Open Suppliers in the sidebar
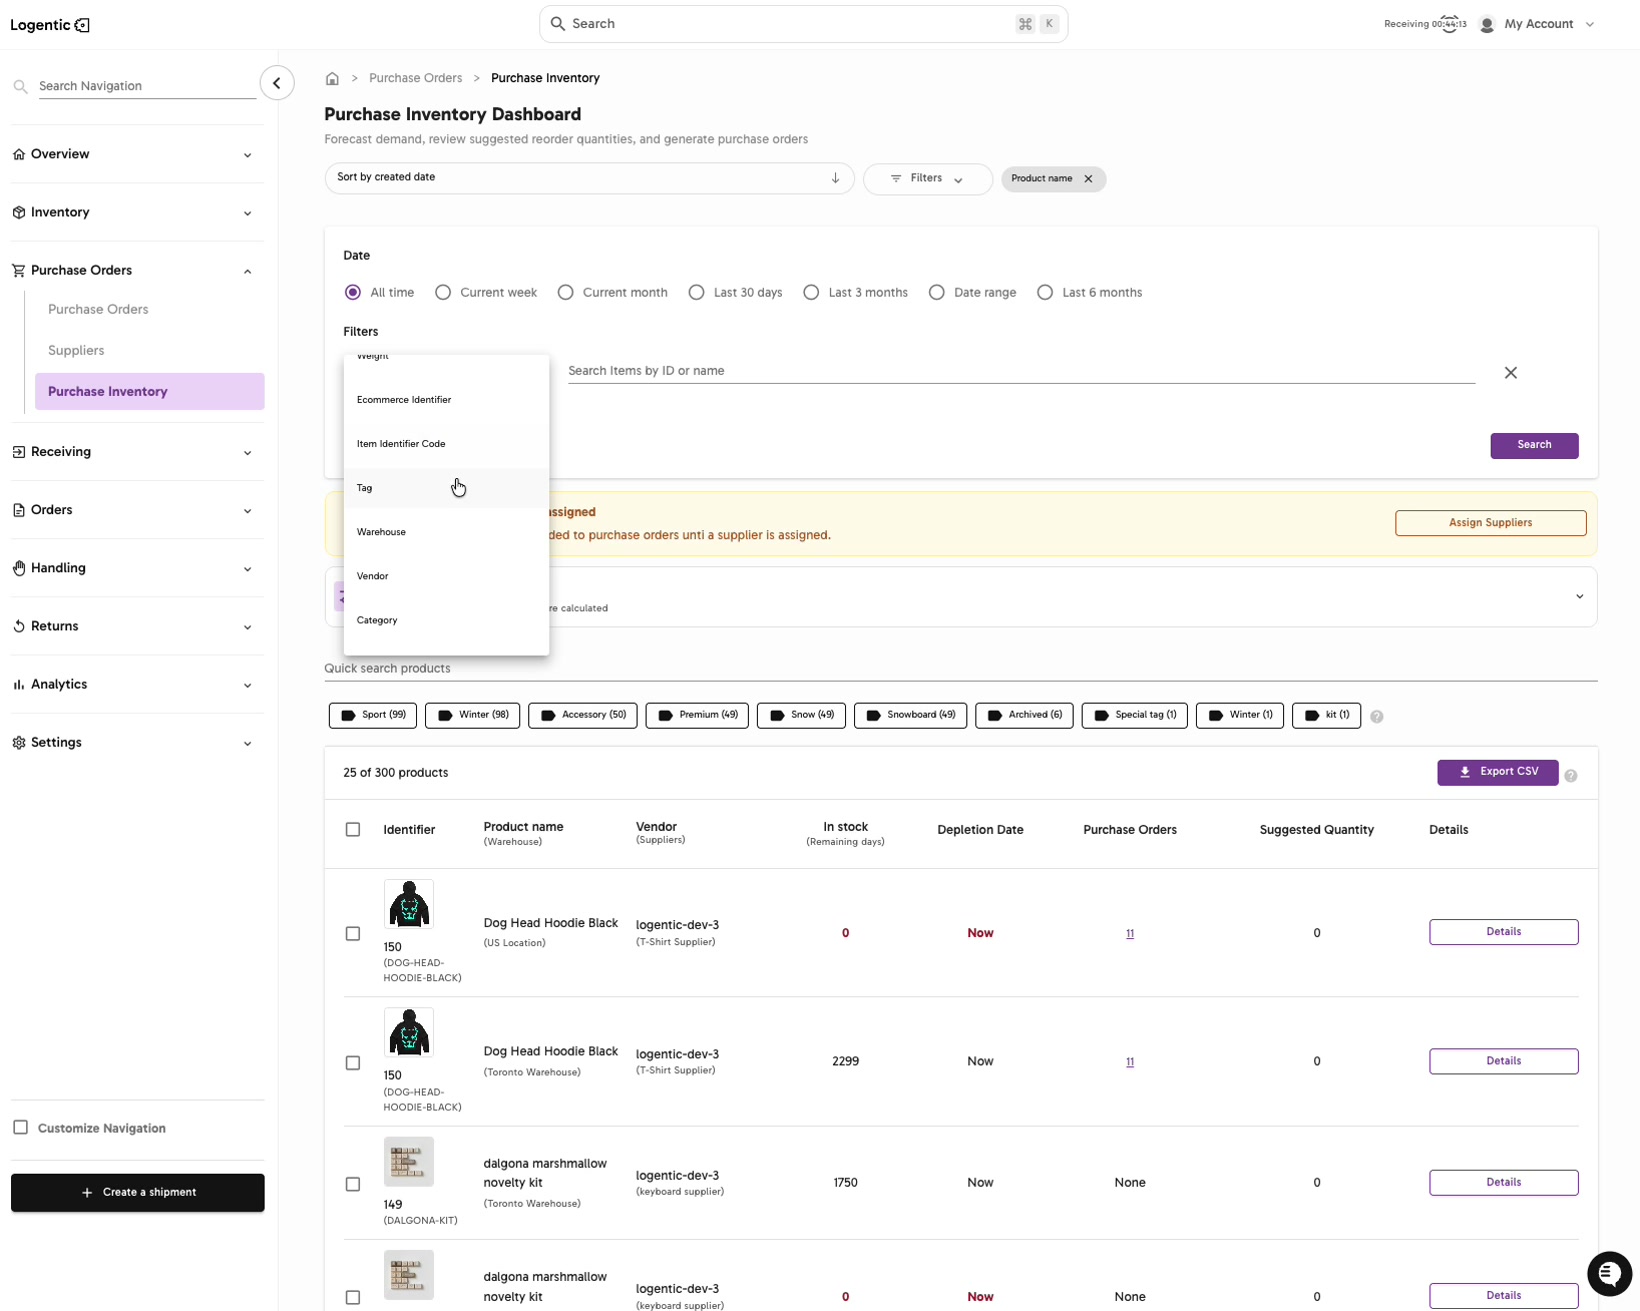1640x1311 pixels. [x=76, y=351]
